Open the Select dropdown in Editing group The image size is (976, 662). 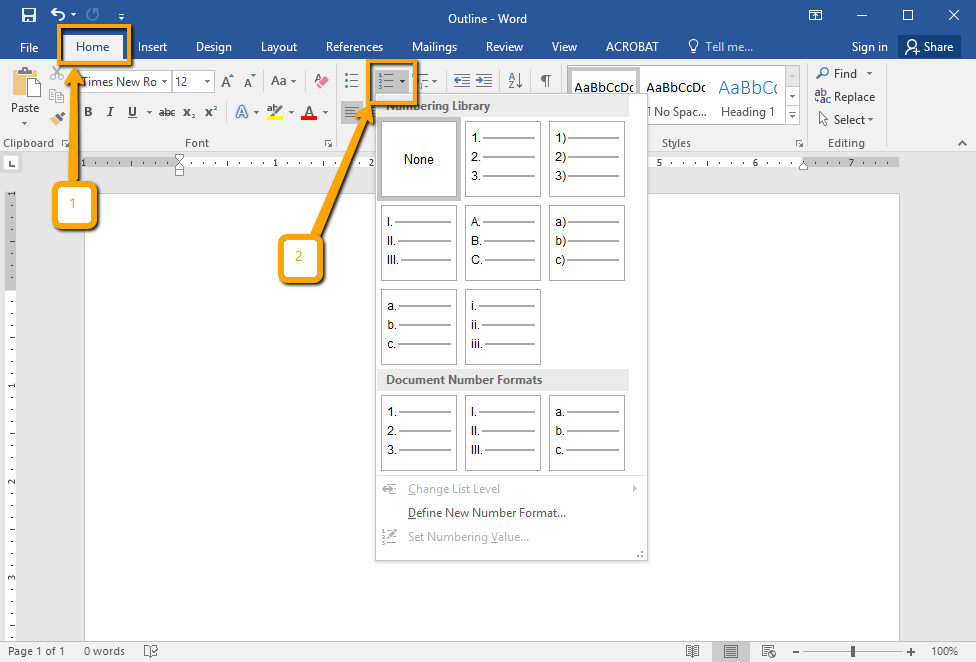(847, 119)
